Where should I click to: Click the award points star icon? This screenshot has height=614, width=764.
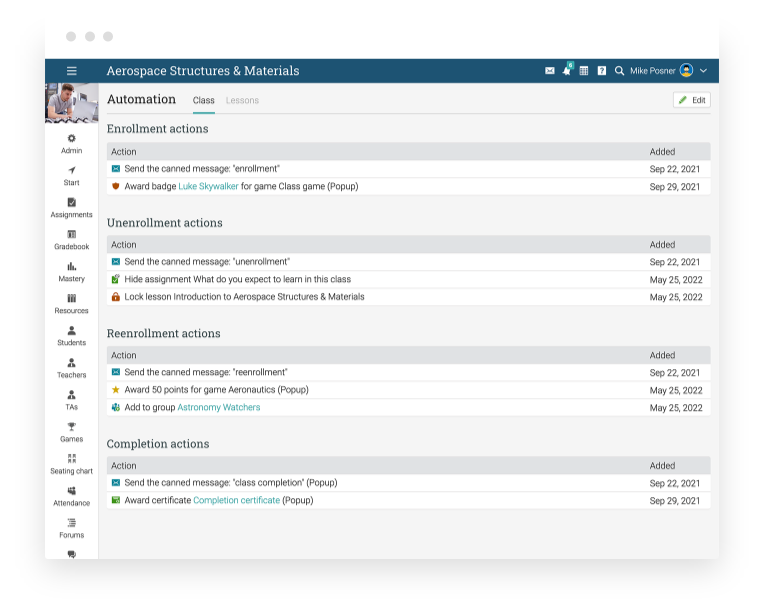[x=115, y=390]
